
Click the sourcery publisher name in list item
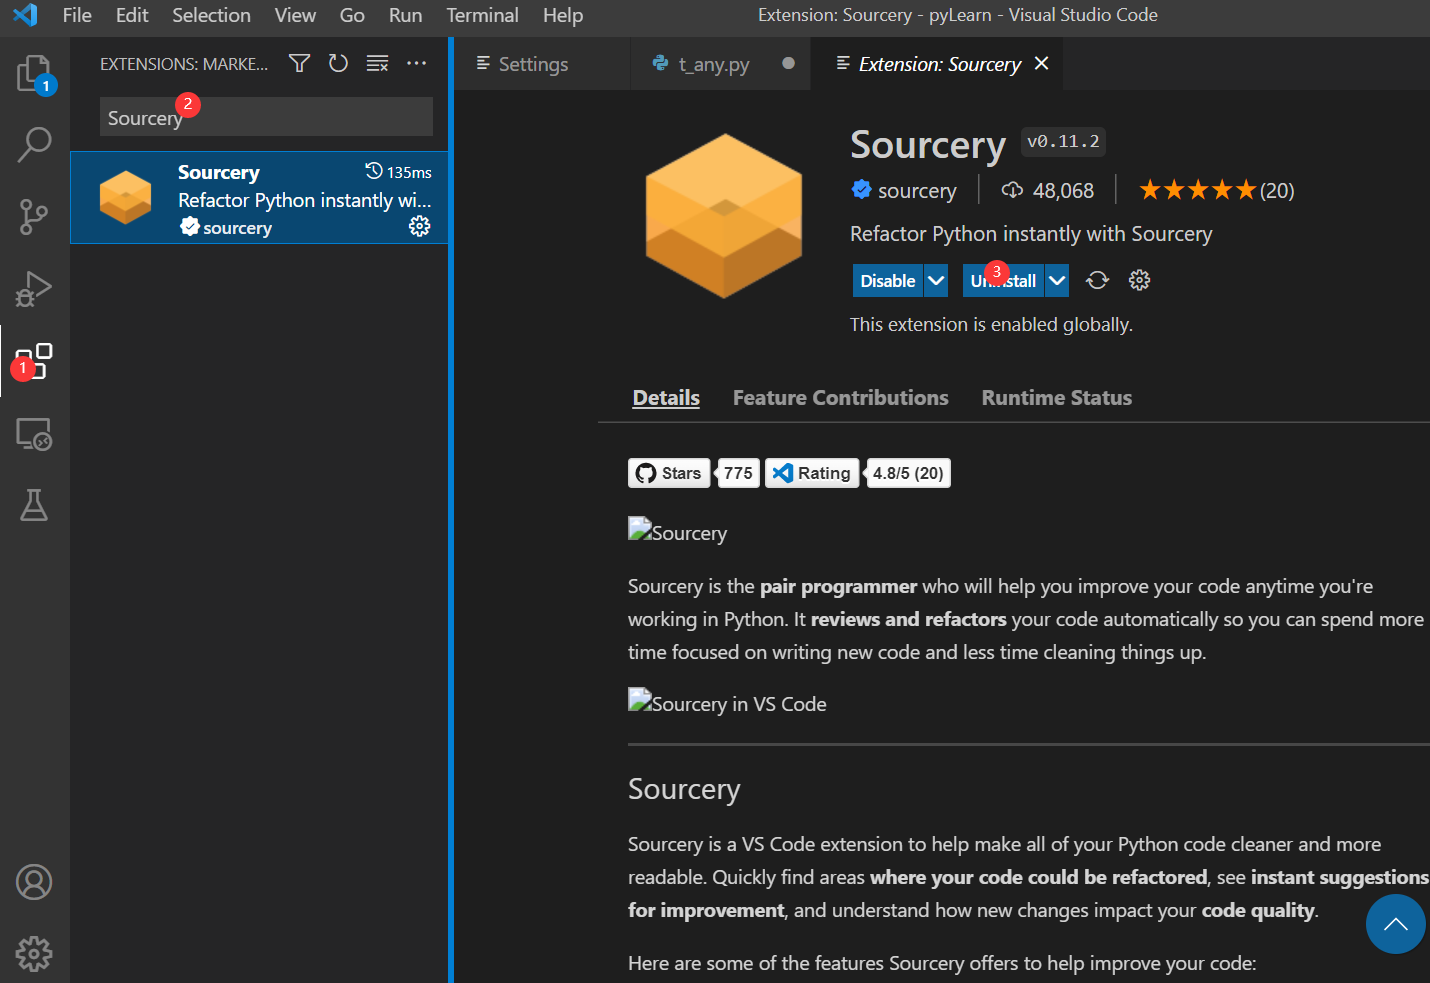[237, 228]
